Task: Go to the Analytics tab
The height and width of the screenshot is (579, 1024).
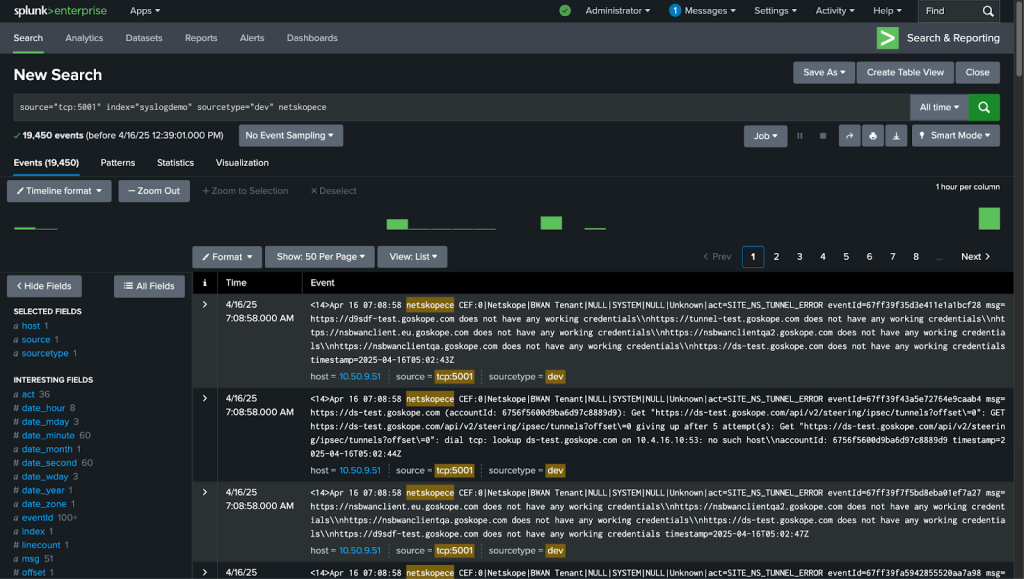Action: click(84, 38)
